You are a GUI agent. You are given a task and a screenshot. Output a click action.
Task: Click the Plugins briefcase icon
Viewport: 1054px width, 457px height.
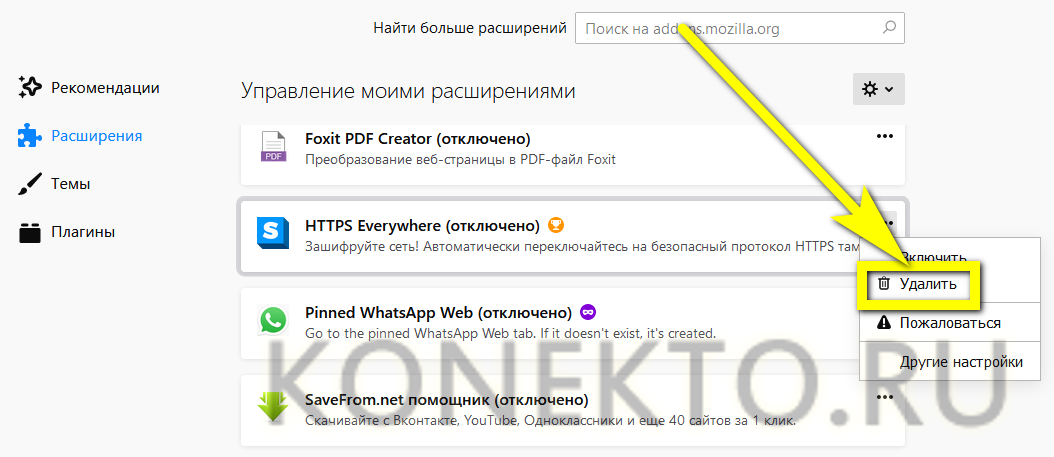[29, 232]
